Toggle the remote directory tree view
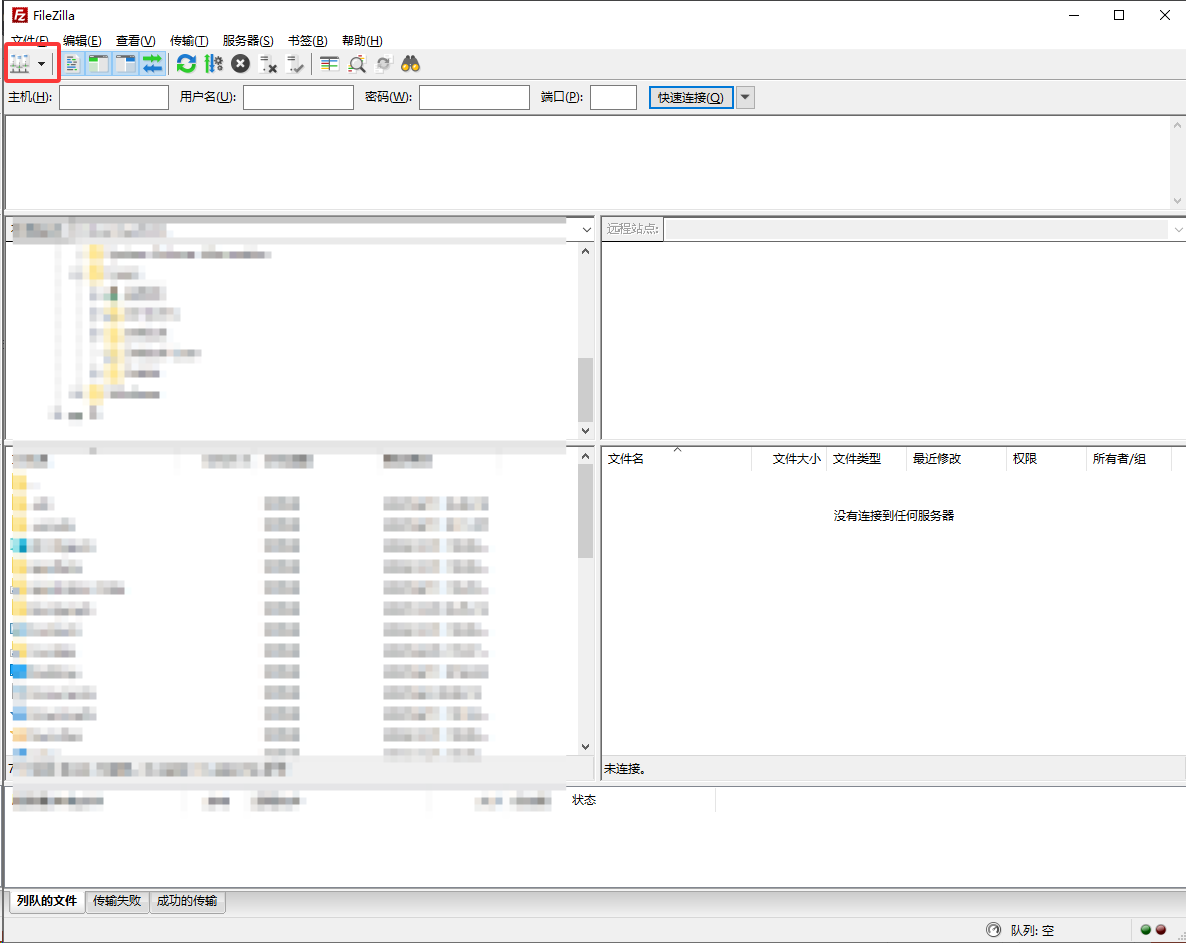The height and width of the screenshot is (943, 1186). click(x=126, y=64)
